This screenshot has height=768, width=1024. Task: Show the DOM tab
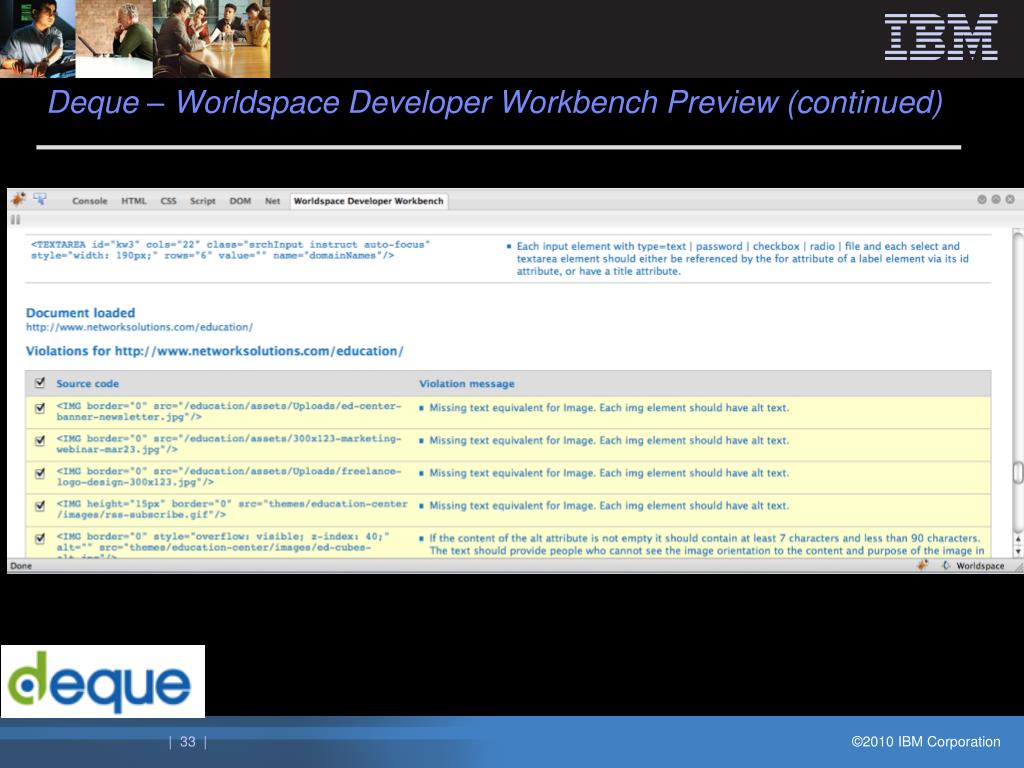point(240,201)
